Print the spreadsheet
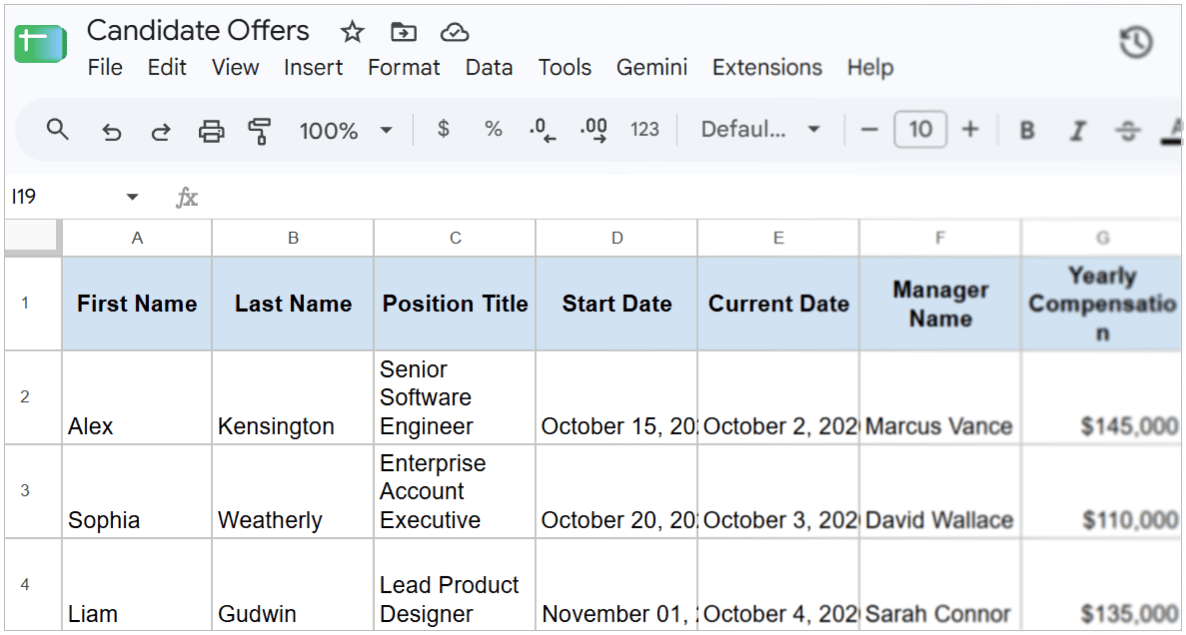This screenshot has height=635, width=1186. pyautogui.click(x=211, y=132)
